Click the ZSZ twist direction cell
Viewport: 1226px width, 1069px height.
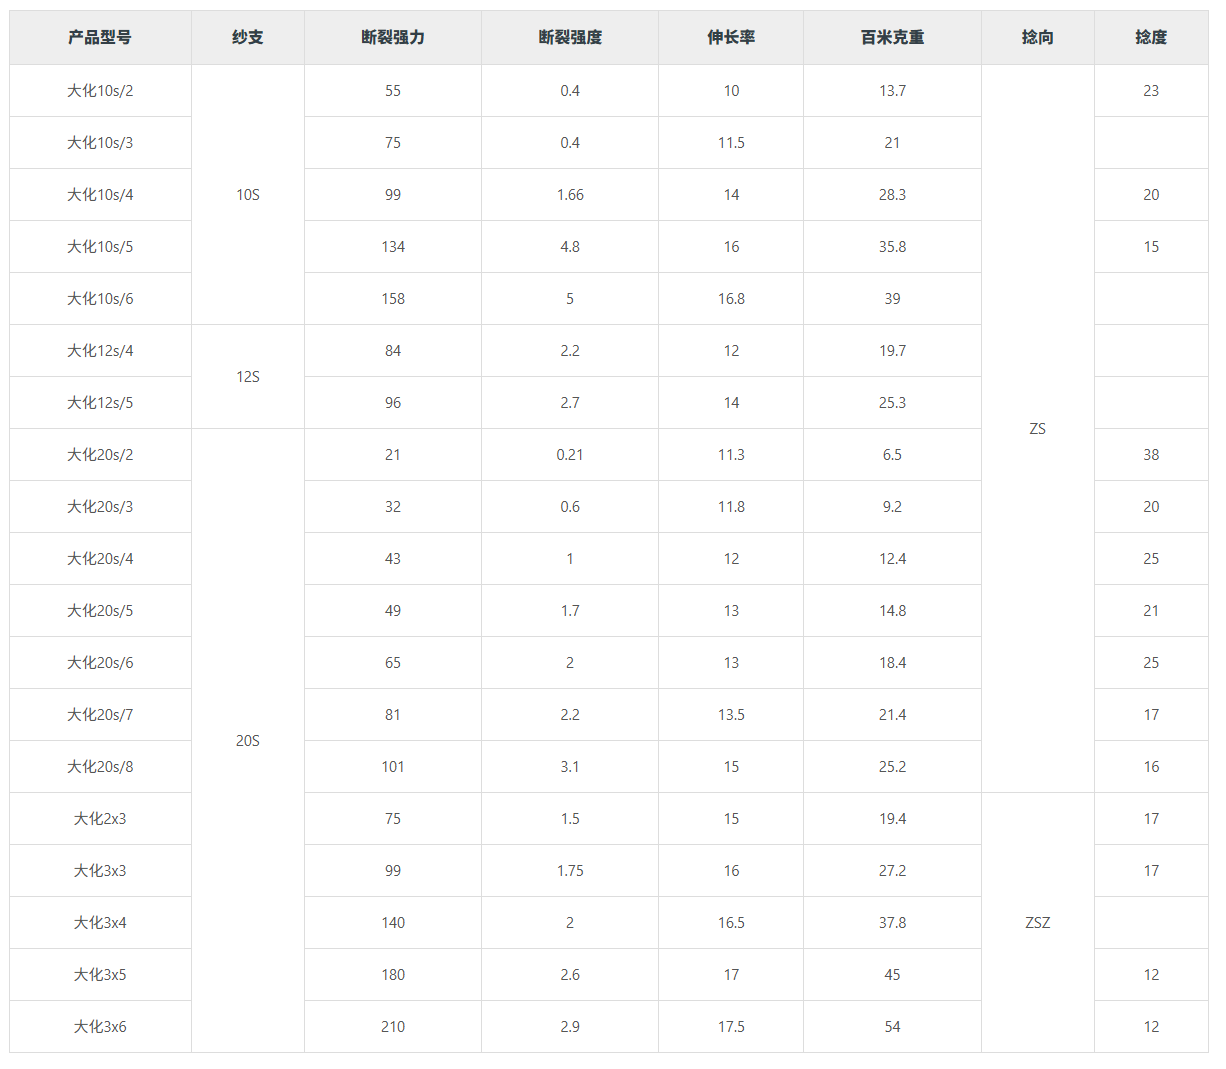point(1038,923)
